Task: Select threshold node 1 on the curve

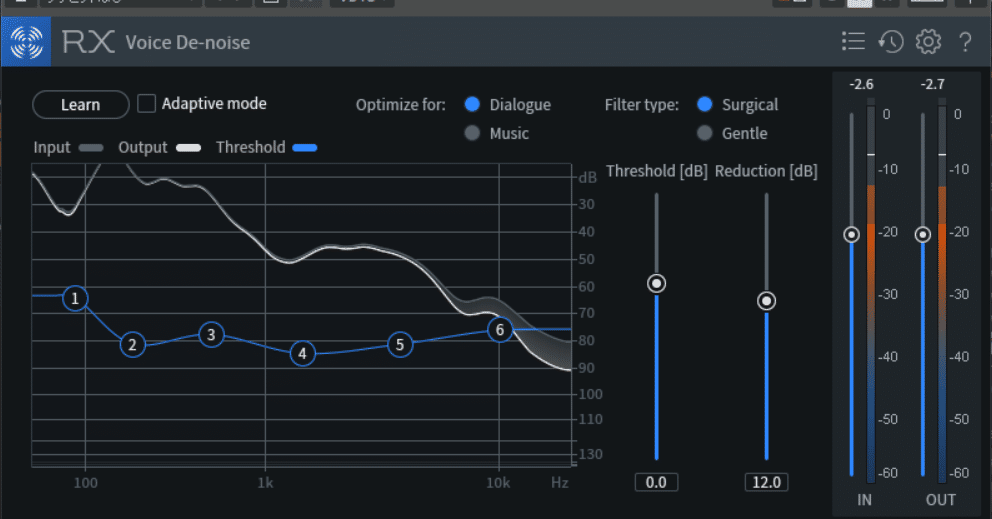Action: pos(75,298)
